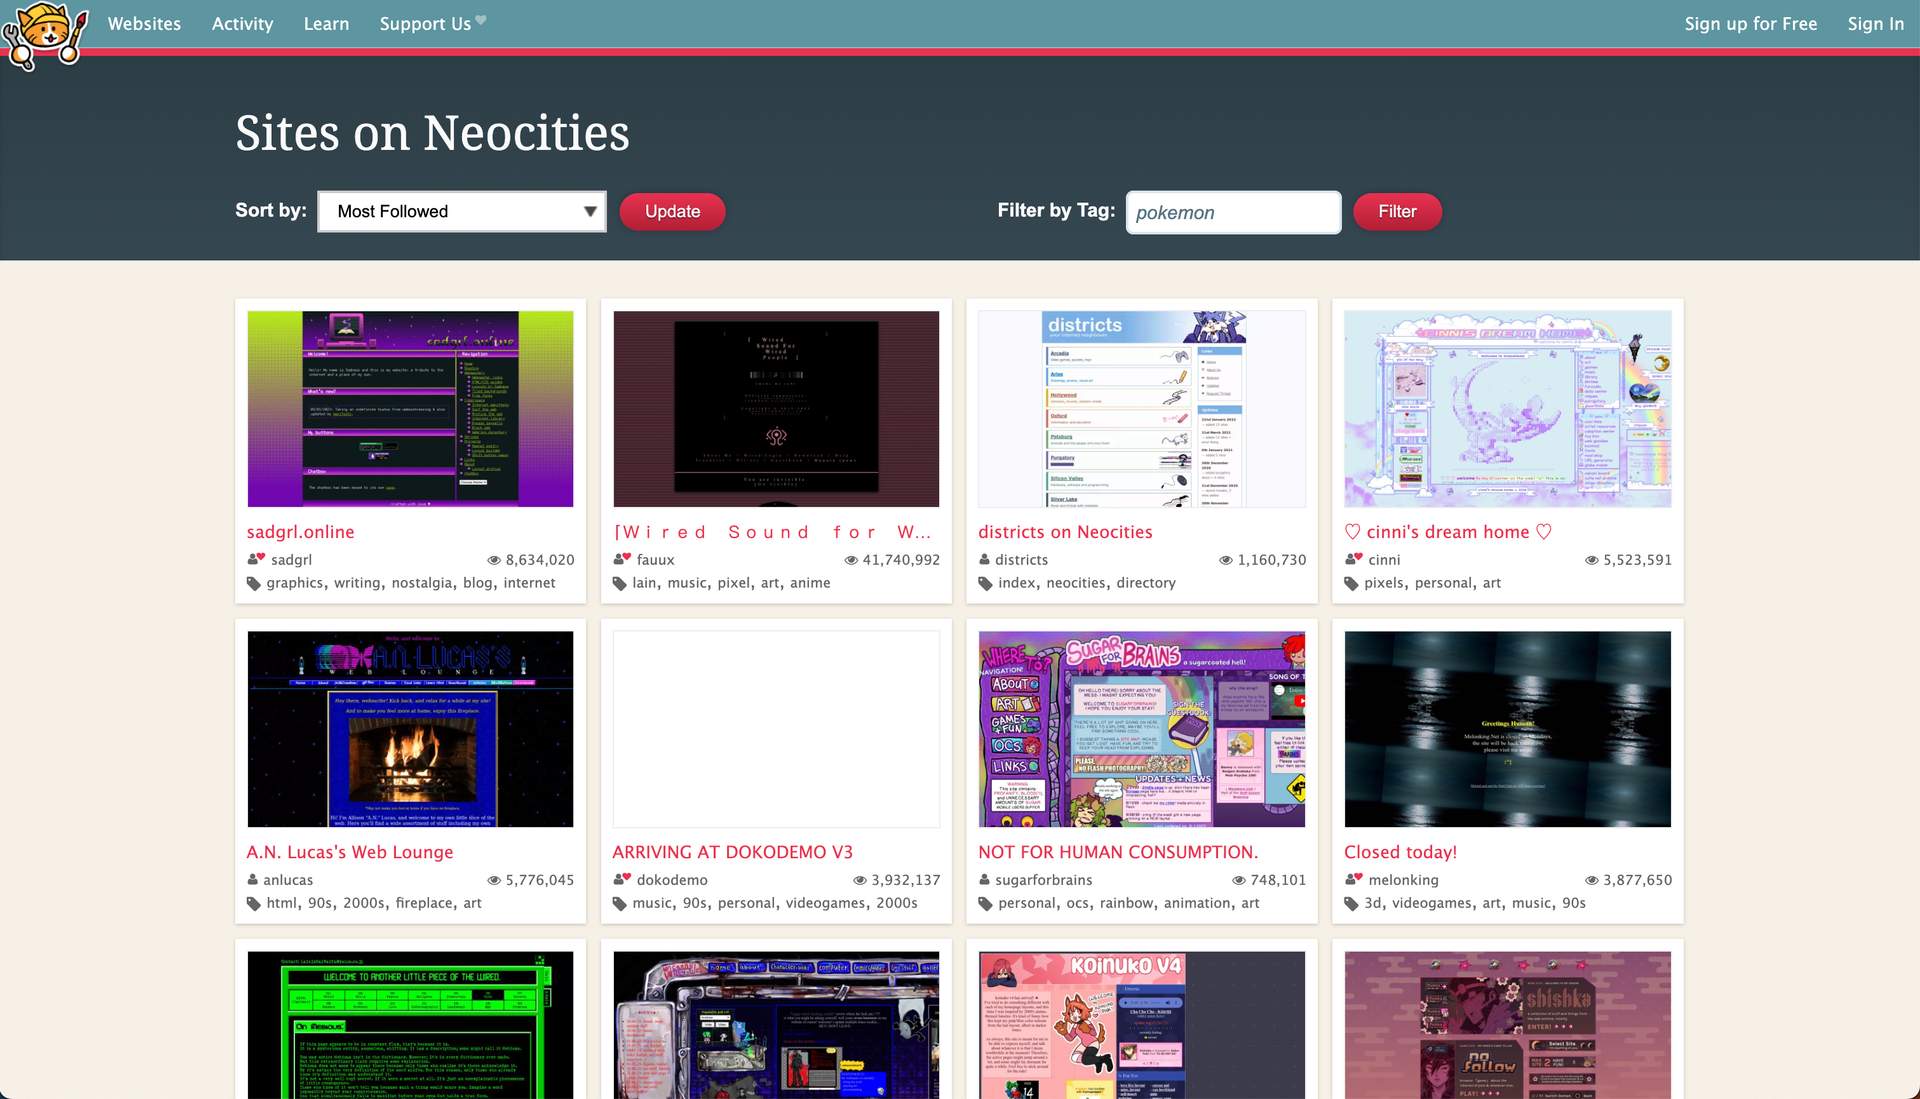
Task: Click the supporter icon beside sadgrl
Action: coord(256,559)
